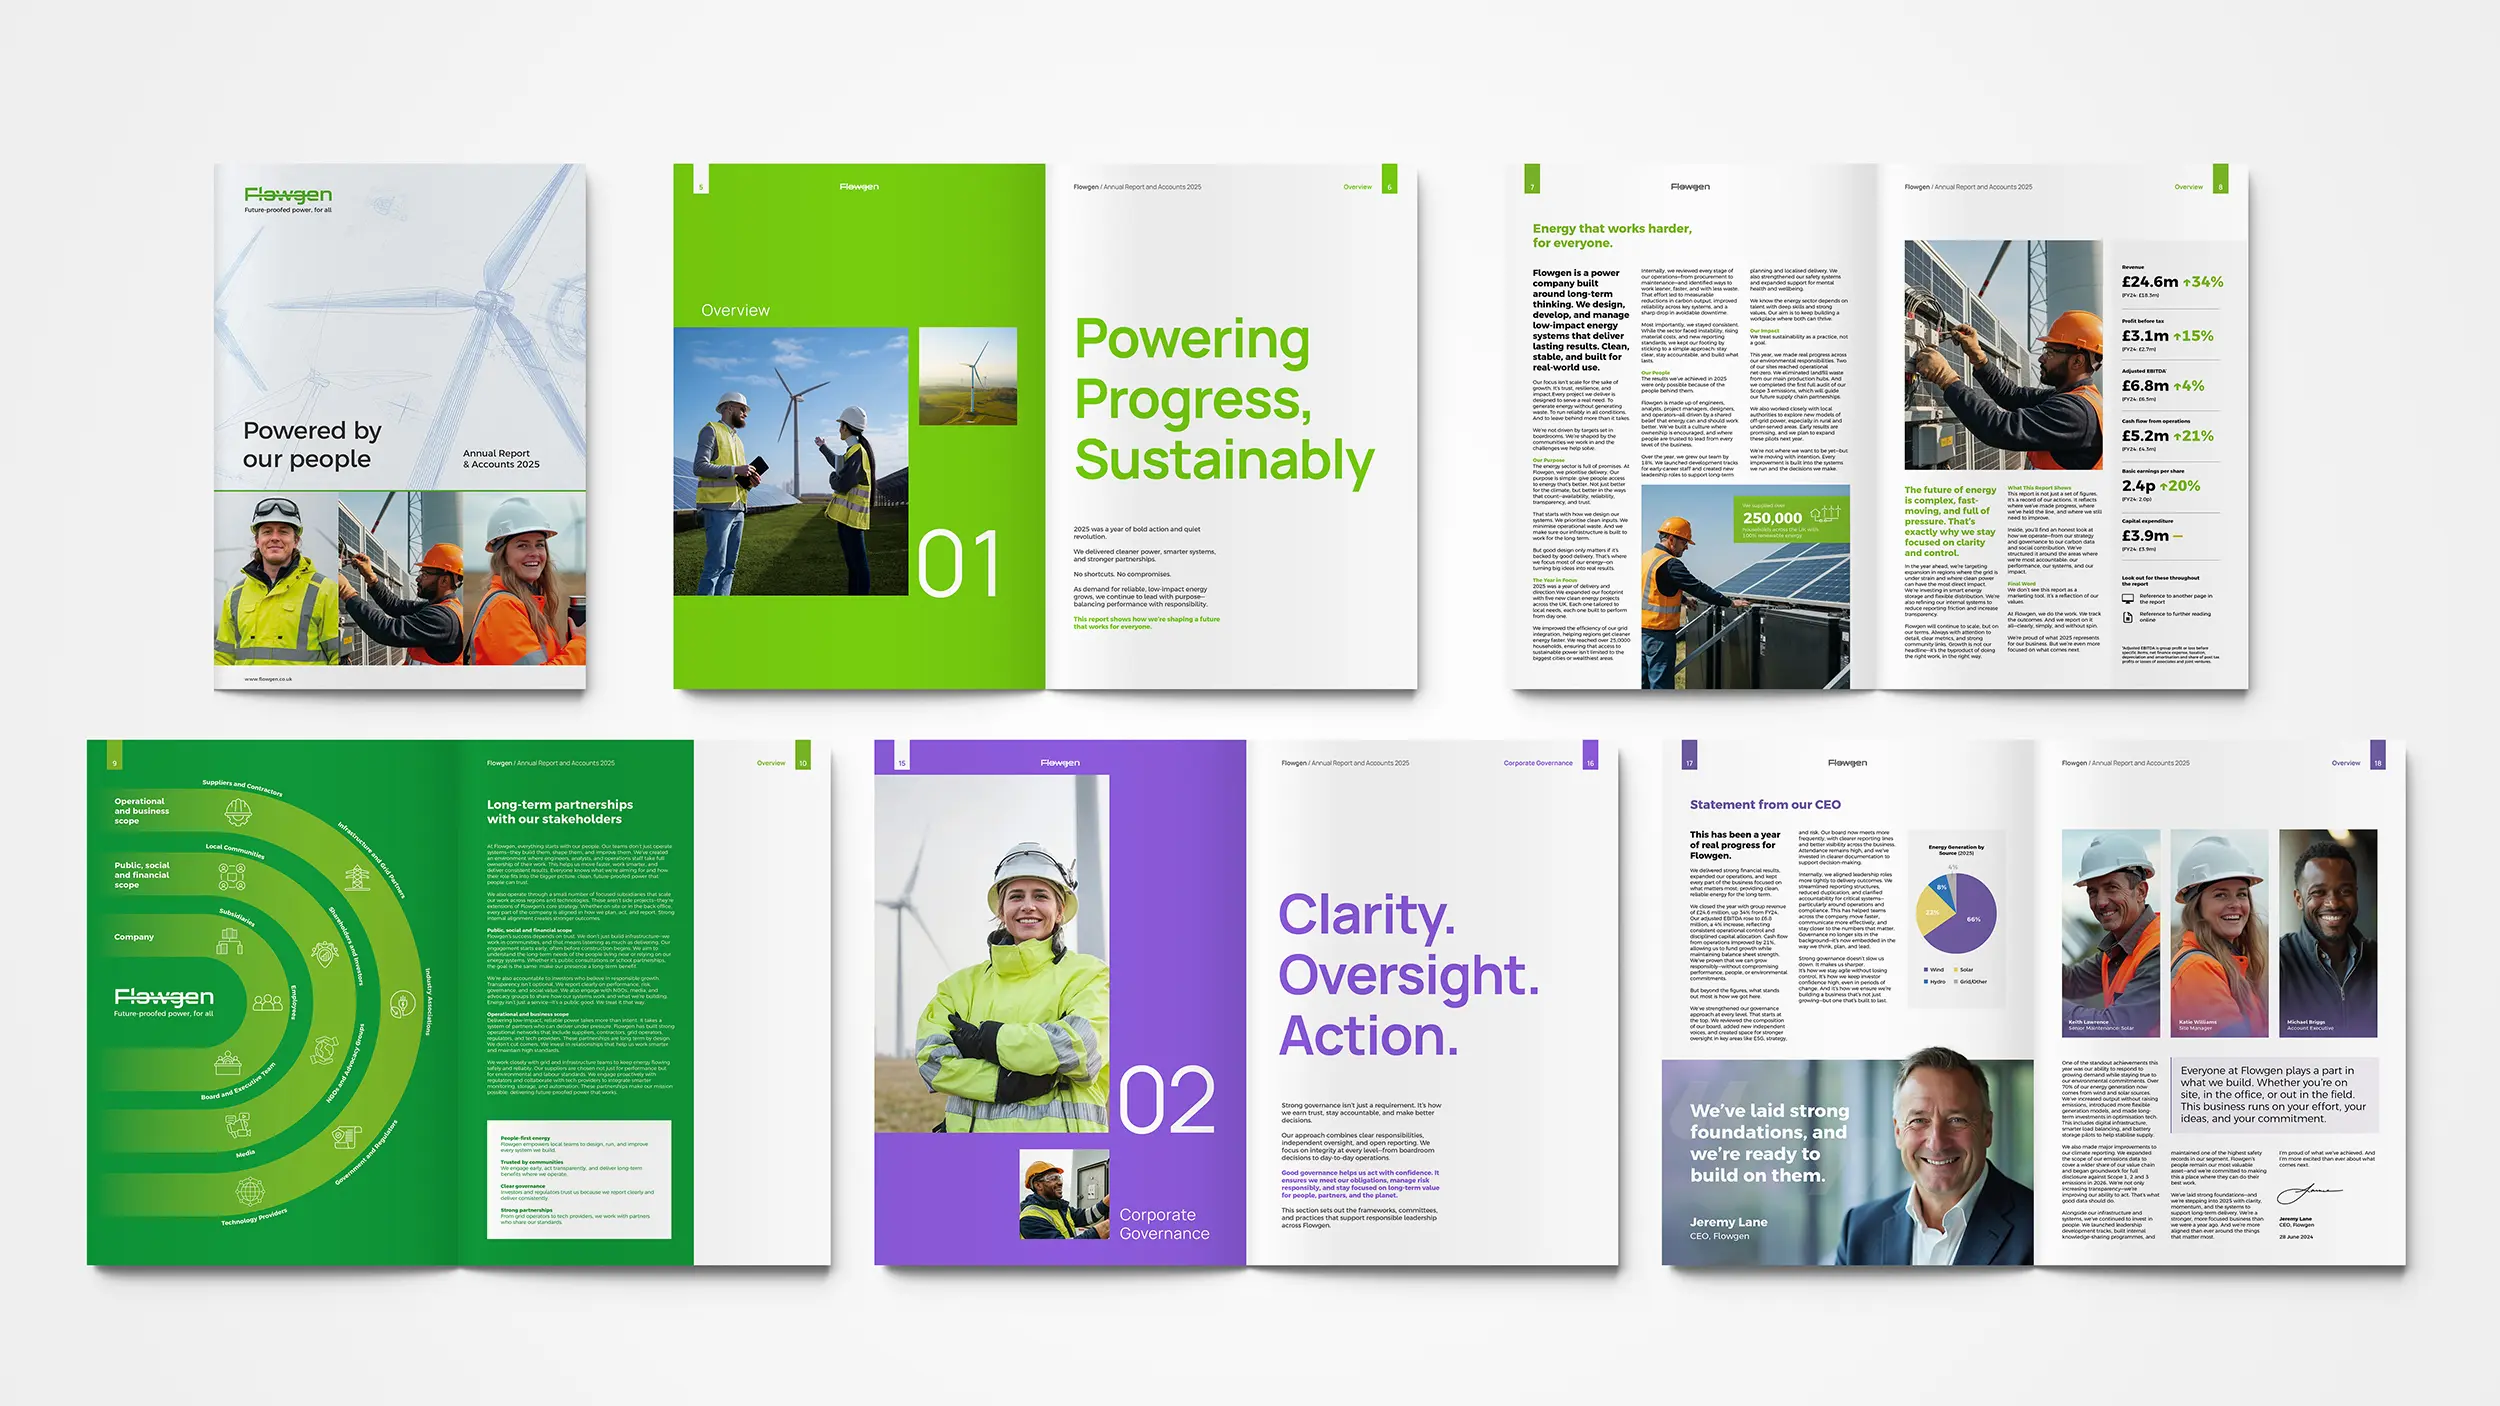Open the Media icon on the green diagram
The height and width of the screenshot is (1406, 2500).
(239, 1126)
